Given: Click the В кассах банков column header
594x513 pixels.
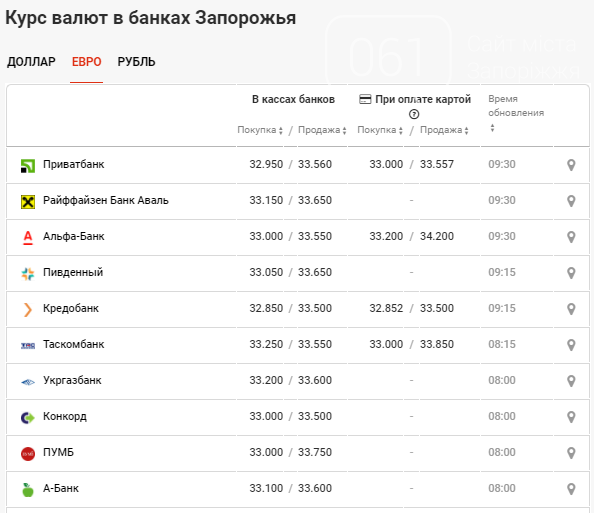Looking at the screenshot, I should point(293,99).
